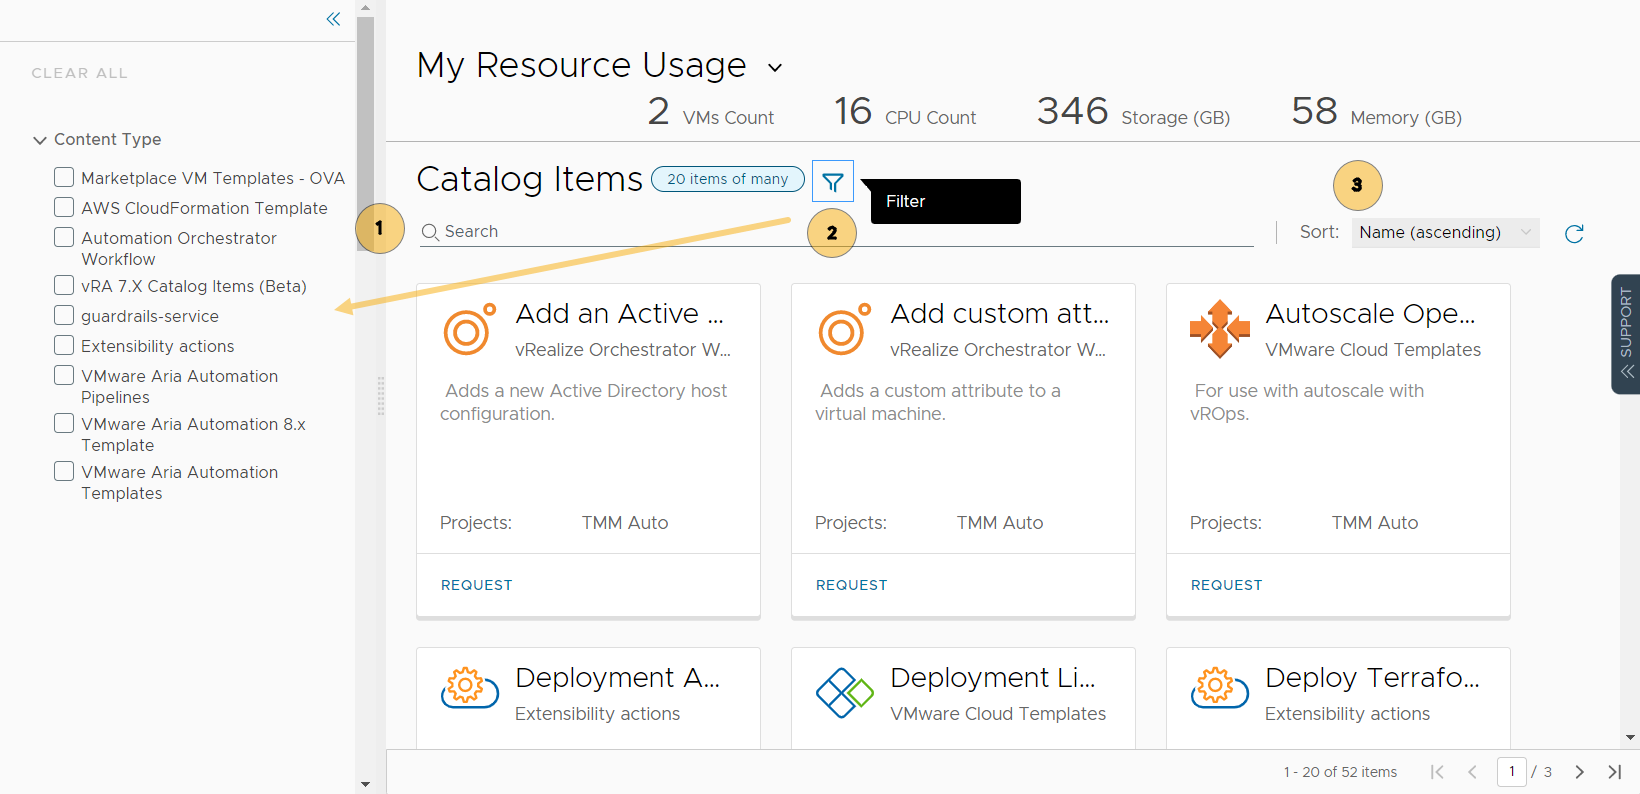Image resolution: width=1640 pixels, height=794 pixels.
Task: Click the Deploy Terraform gear cloud icon
Action: [x=1219, y=688]
